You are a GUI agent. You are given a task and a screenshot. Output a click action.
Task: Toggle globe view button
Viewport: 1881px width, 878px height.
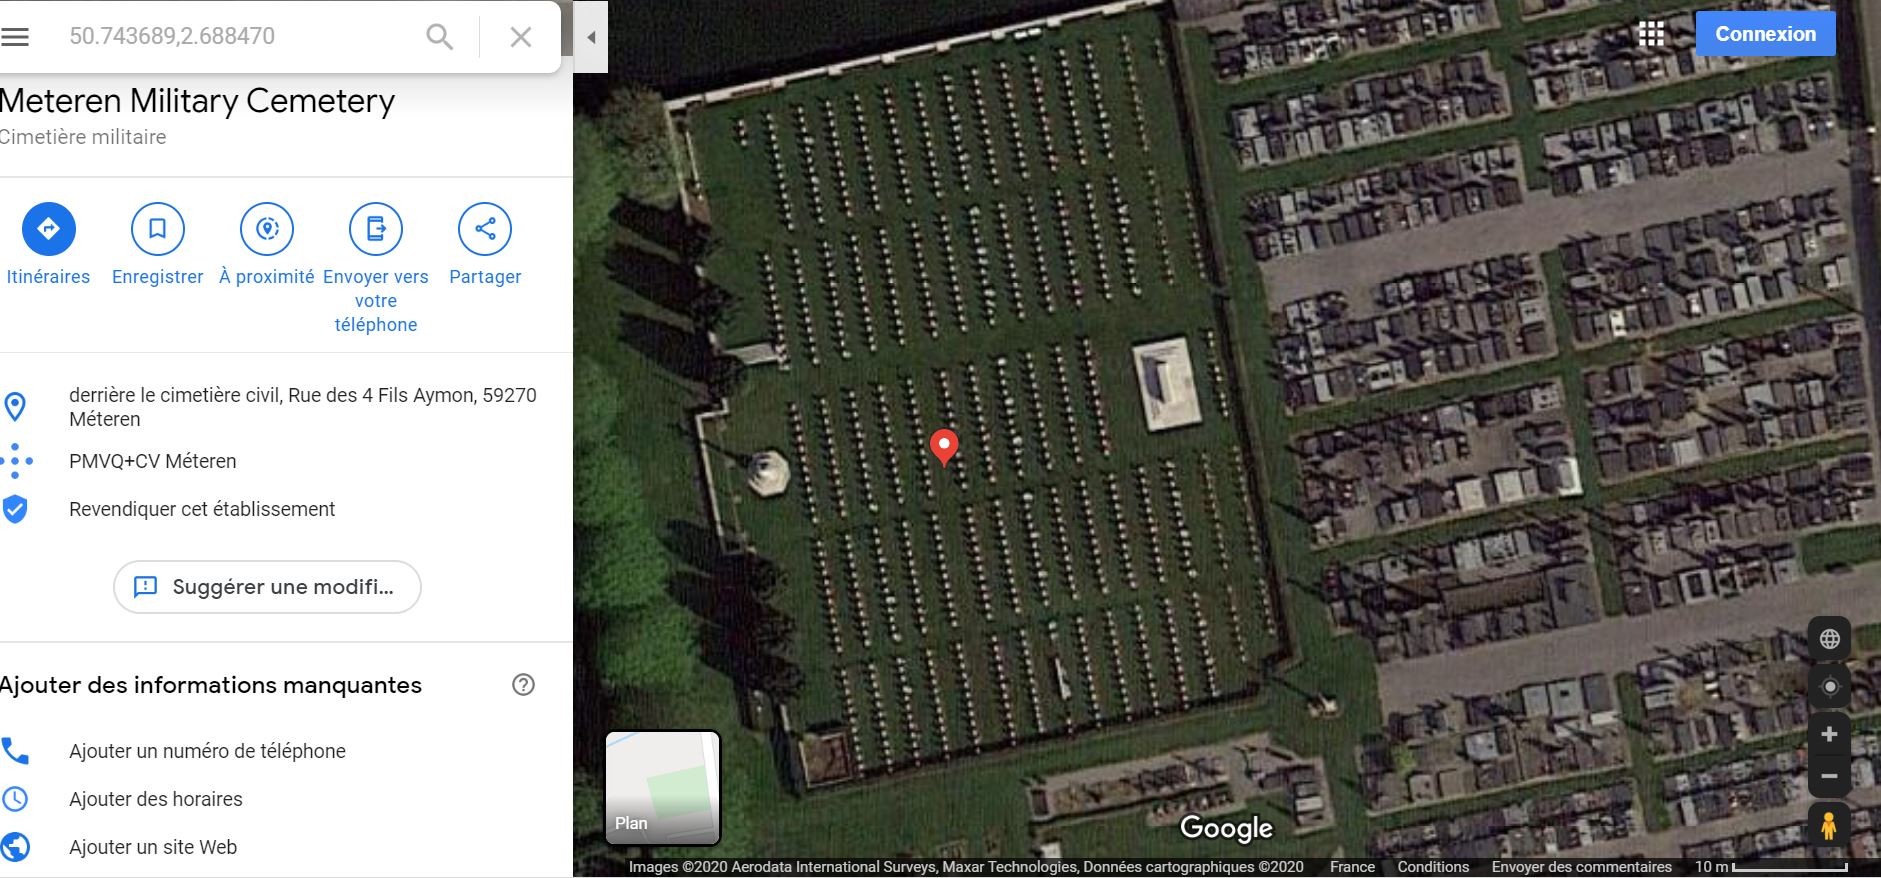pyautogui.click(x=1829, y=639)
